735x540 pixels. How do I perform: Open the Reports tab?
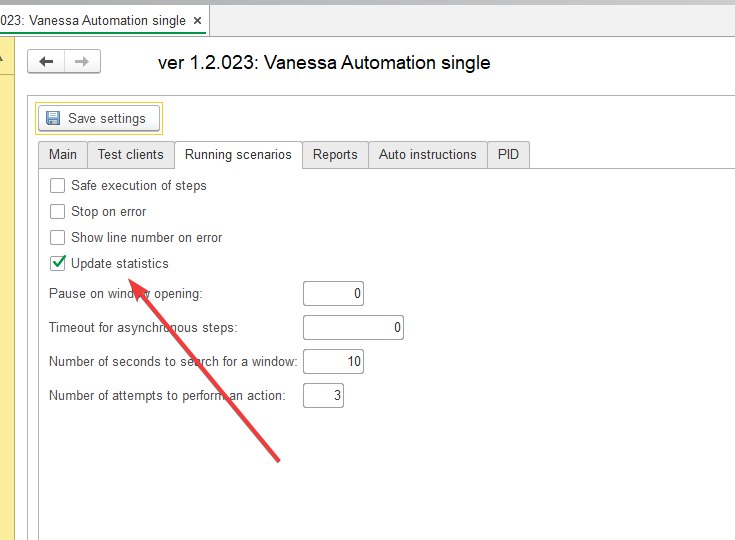pyautogui.click(x=335, y=155)
